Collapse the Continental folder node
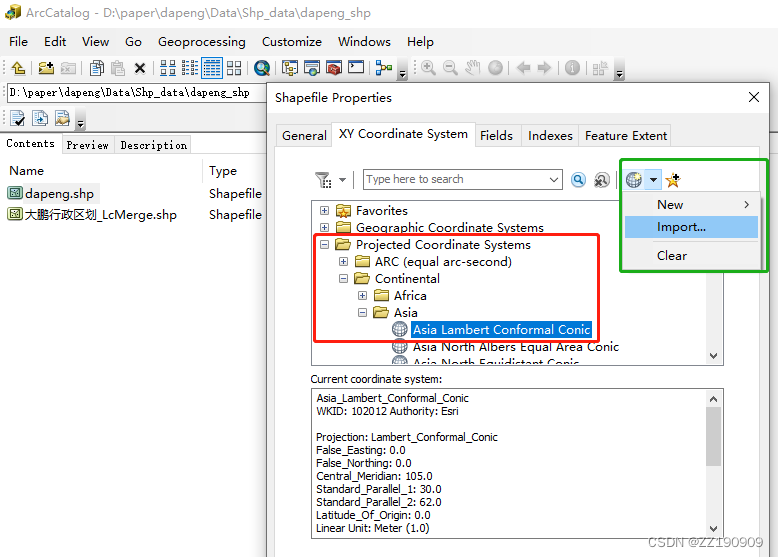 pos(343,279)
